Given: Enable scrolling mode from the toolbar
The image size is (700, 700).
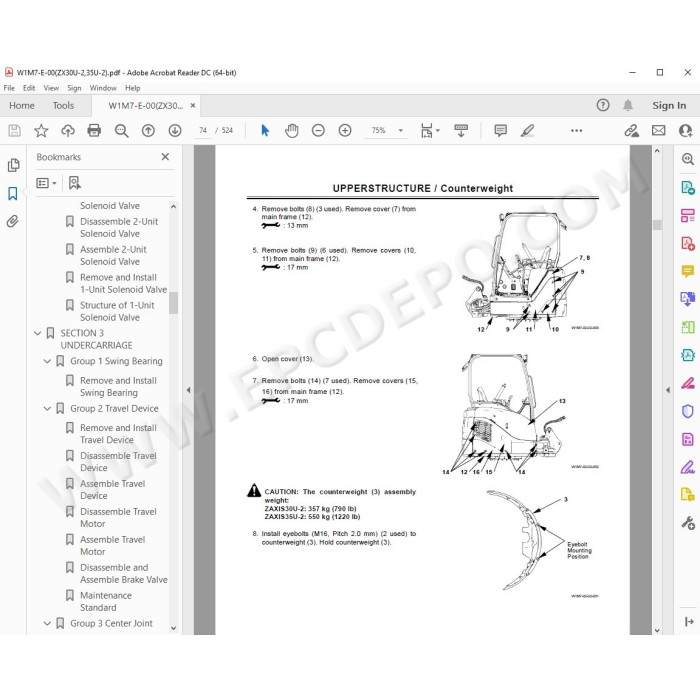Looking at the screenshot, I should point(461,130).
